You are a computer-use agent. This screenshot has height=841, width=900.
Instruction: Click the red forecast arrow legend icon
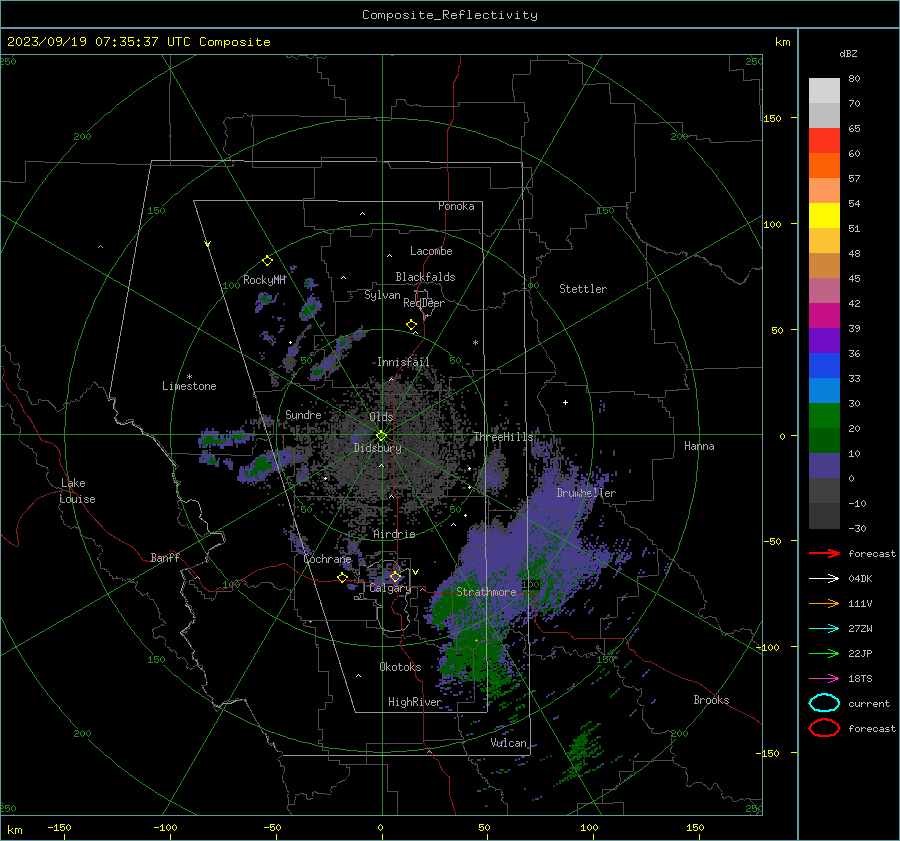[x=824, y=553]
